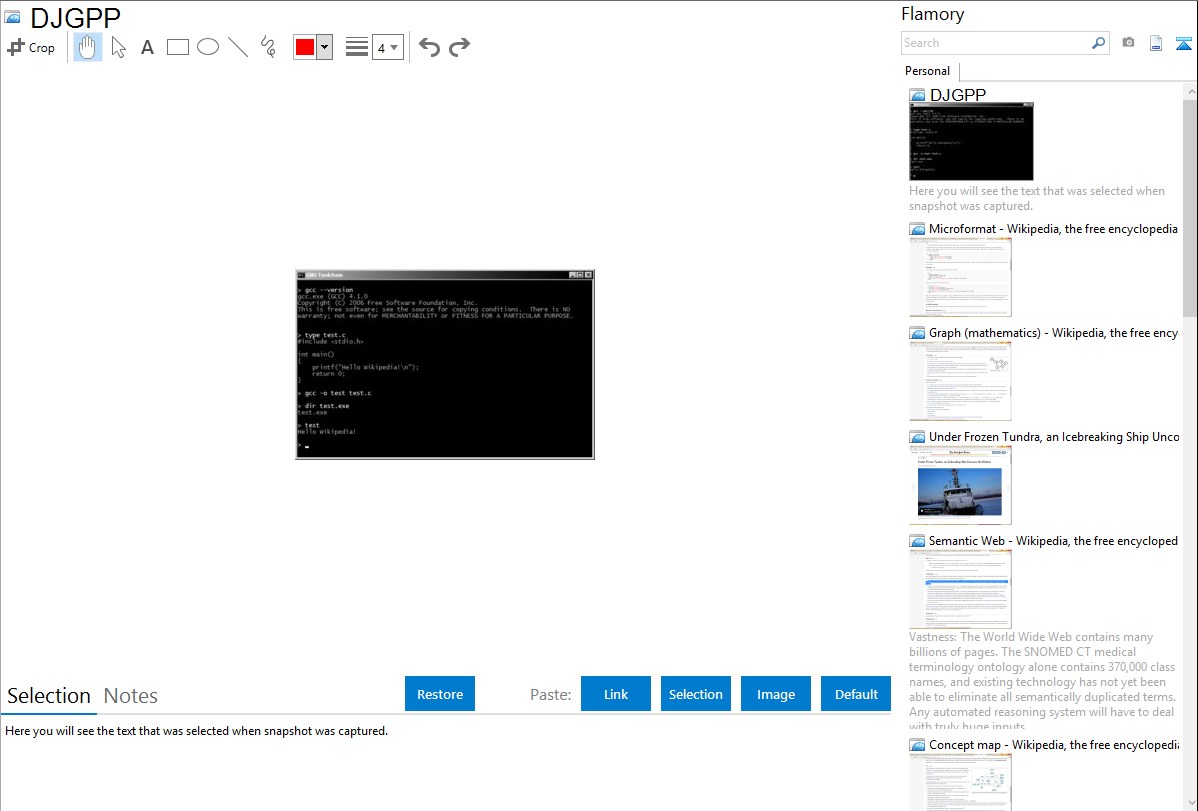The height and width of the screenshot is (811, 1198).
Task: Click the DJGPP header icon at top left
Action: tap(12, 16)
